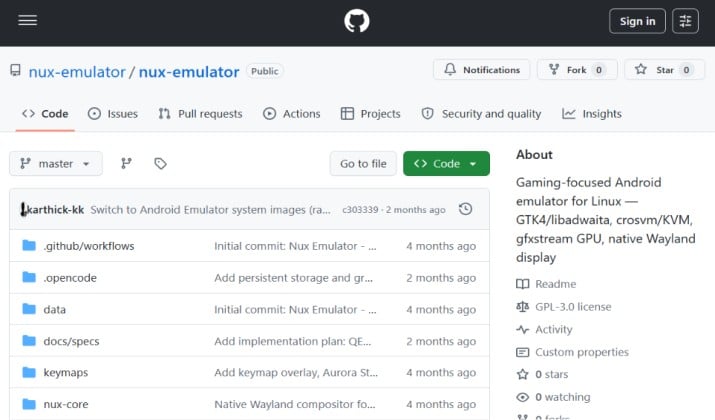Open the docs/specs folder
This screenshot has height=420, width=715.
(x=71, y=341)
